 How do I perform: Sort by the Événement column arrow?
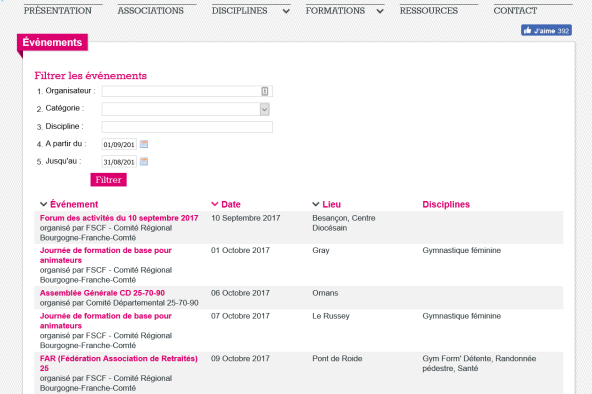pyautogui.click(x=43, y=204)
